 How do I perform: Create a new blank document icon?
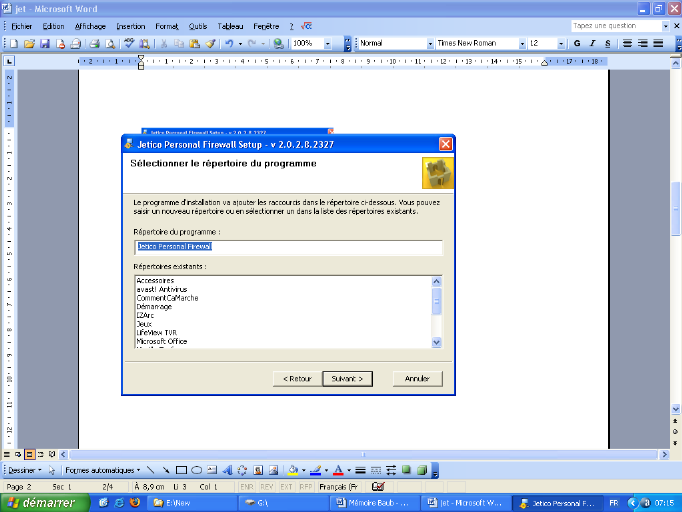tap(14, 44)
